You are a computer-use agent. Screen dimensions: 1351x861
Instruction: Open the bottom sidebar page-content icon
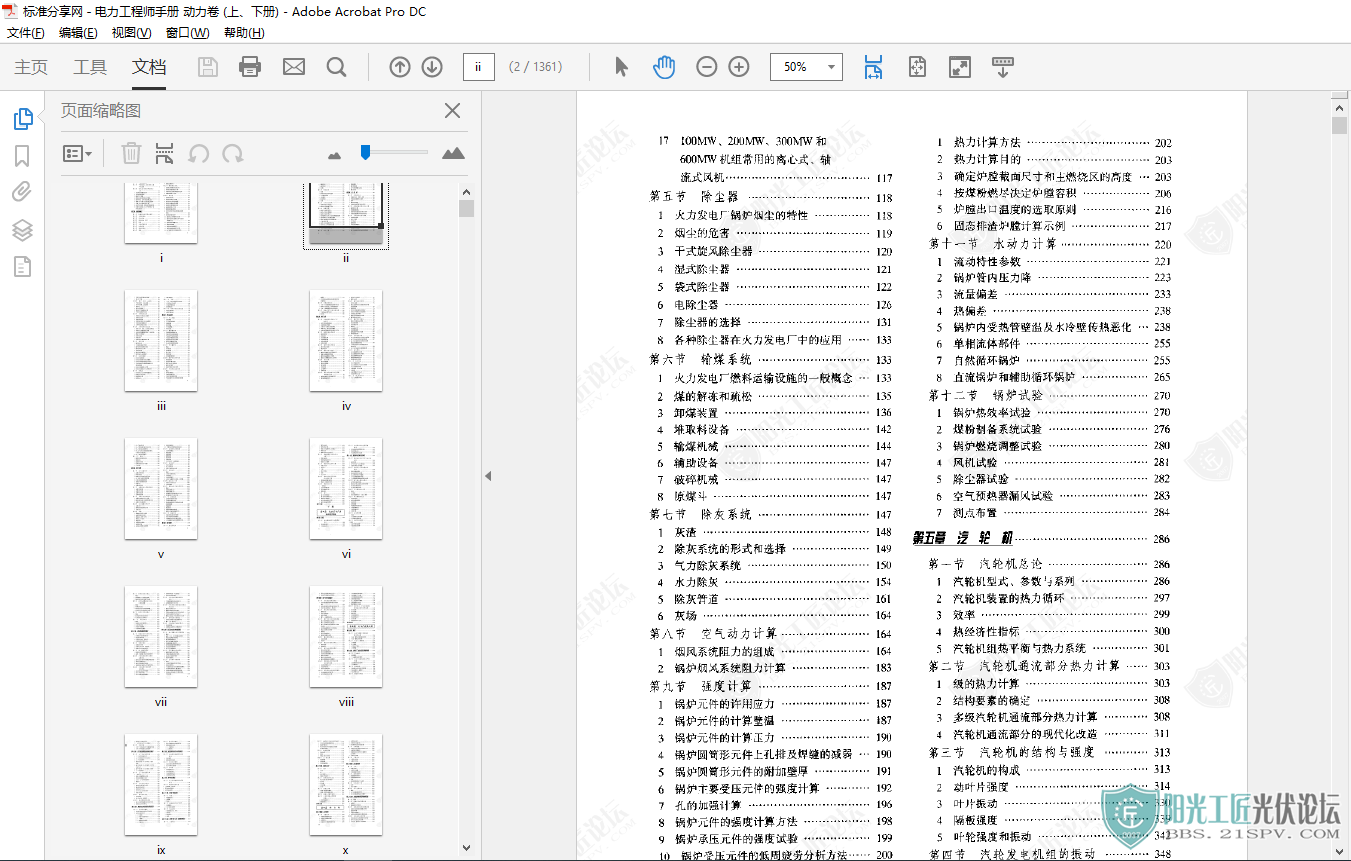coord(22,266)
